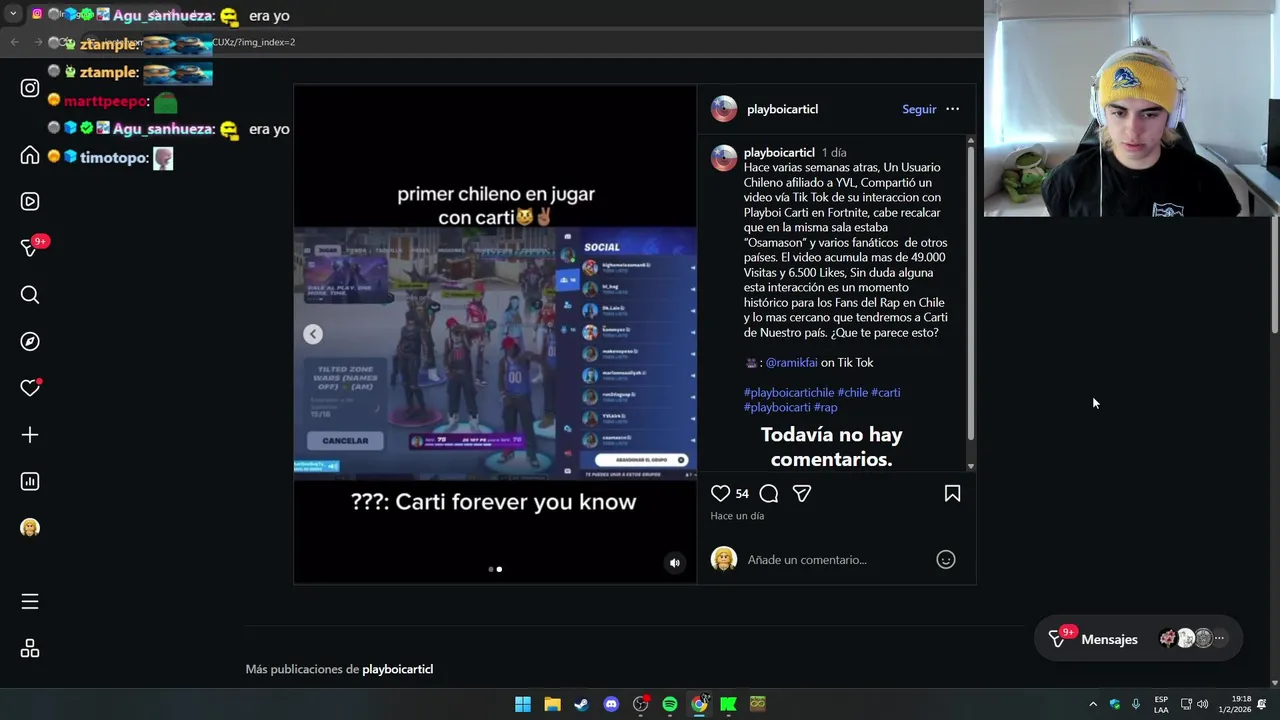Screen dimensions: 1280x720
Task: Click 'Hace un día' timestamp
Action: coord(737,516)
